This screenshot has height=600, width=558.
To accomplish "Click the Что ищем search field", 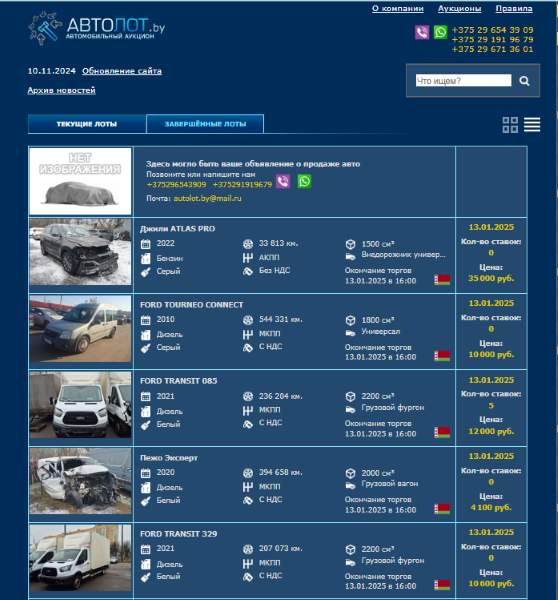I will pos(463,80).
